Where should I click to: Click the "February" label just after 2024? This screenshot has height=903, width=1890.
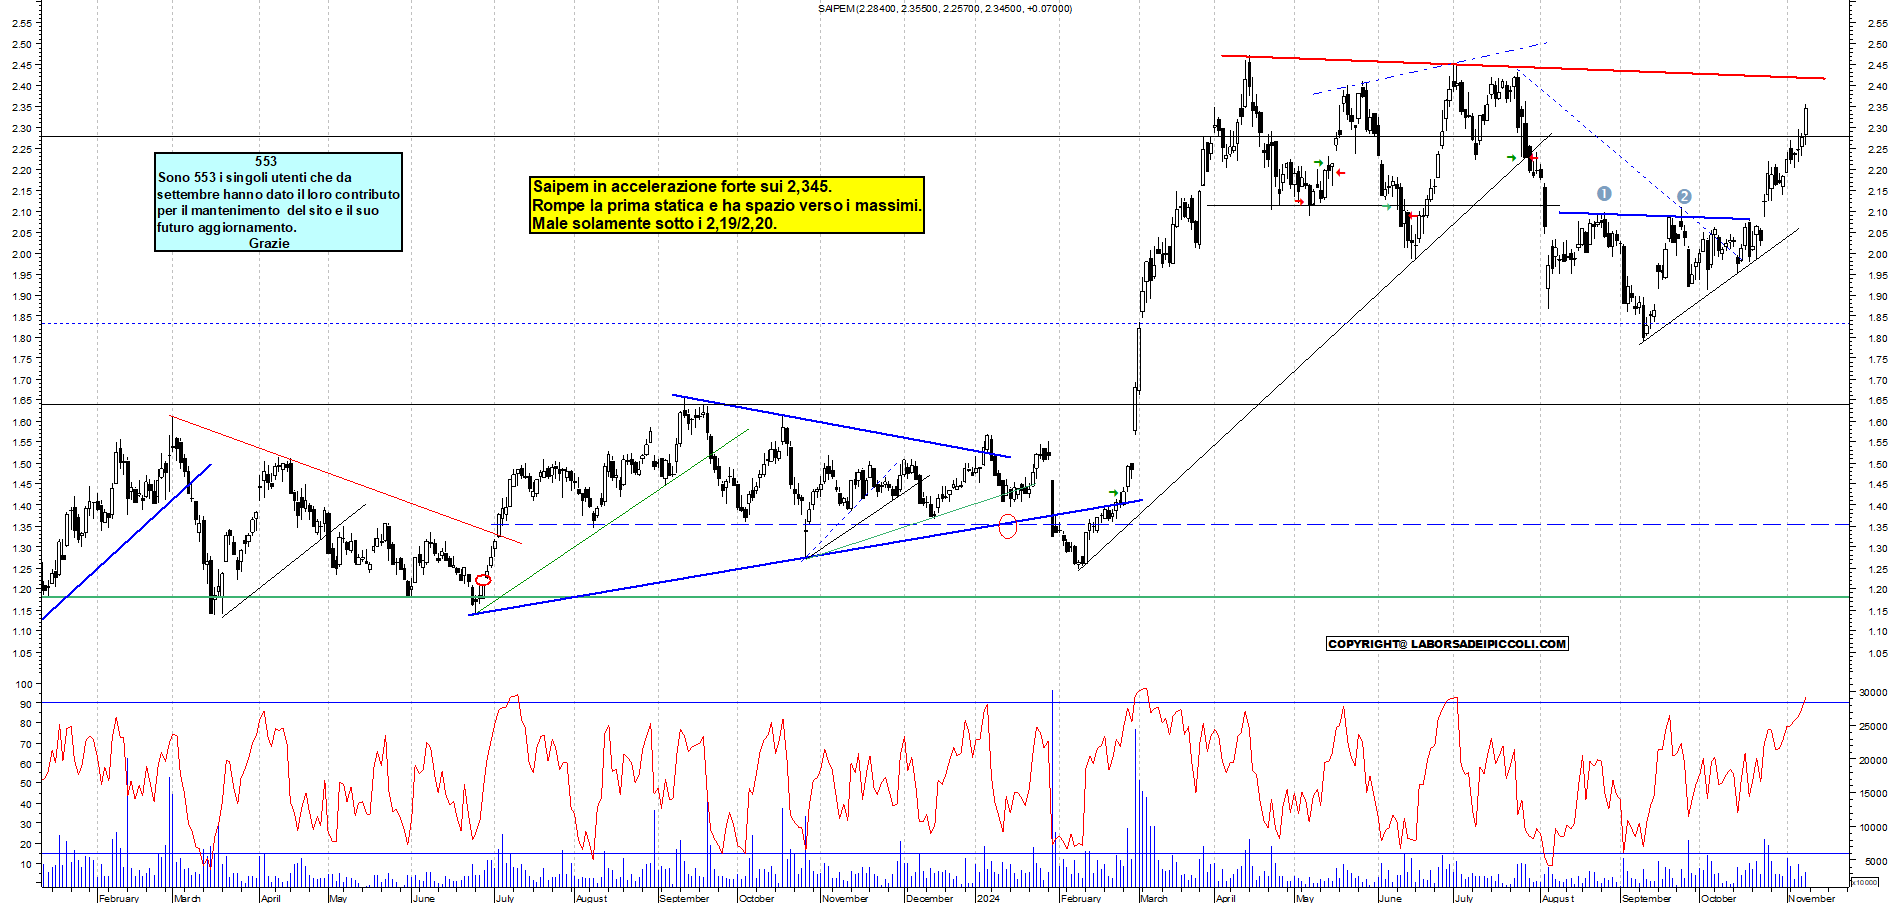(1081, 898)
